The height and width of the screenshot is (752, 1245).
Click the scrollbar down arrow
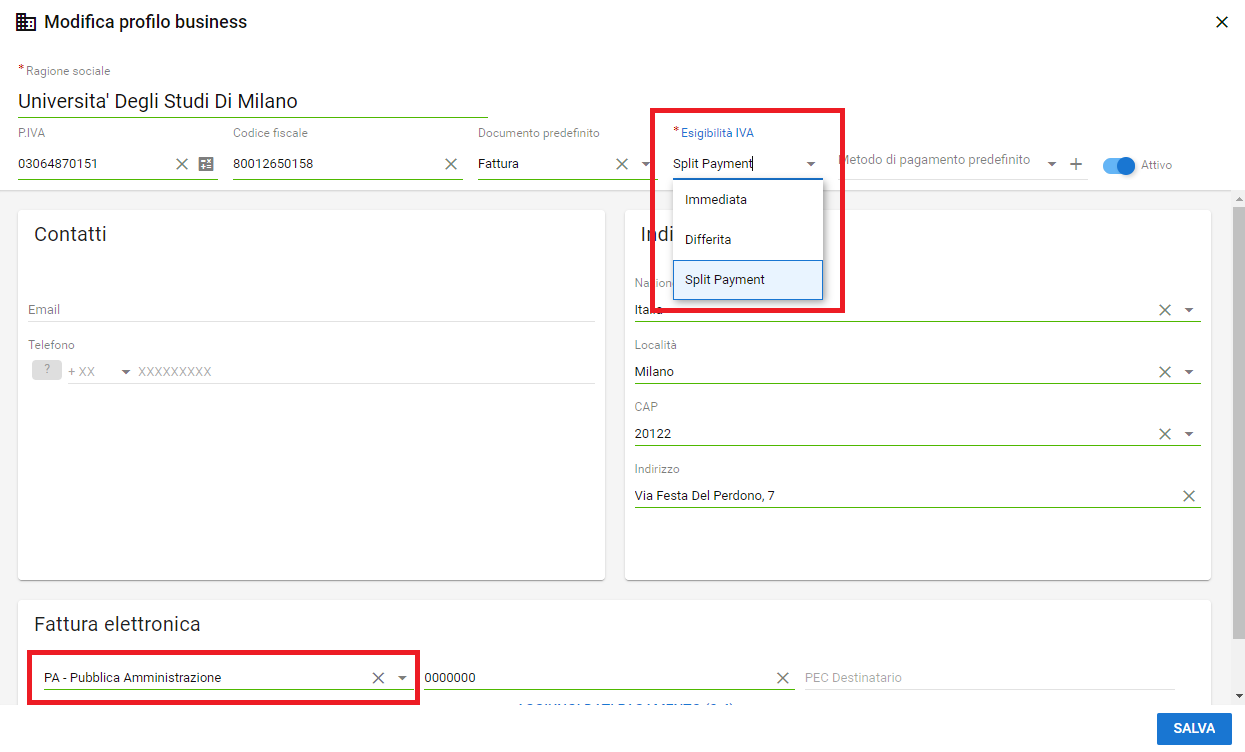coord(1239,696)
